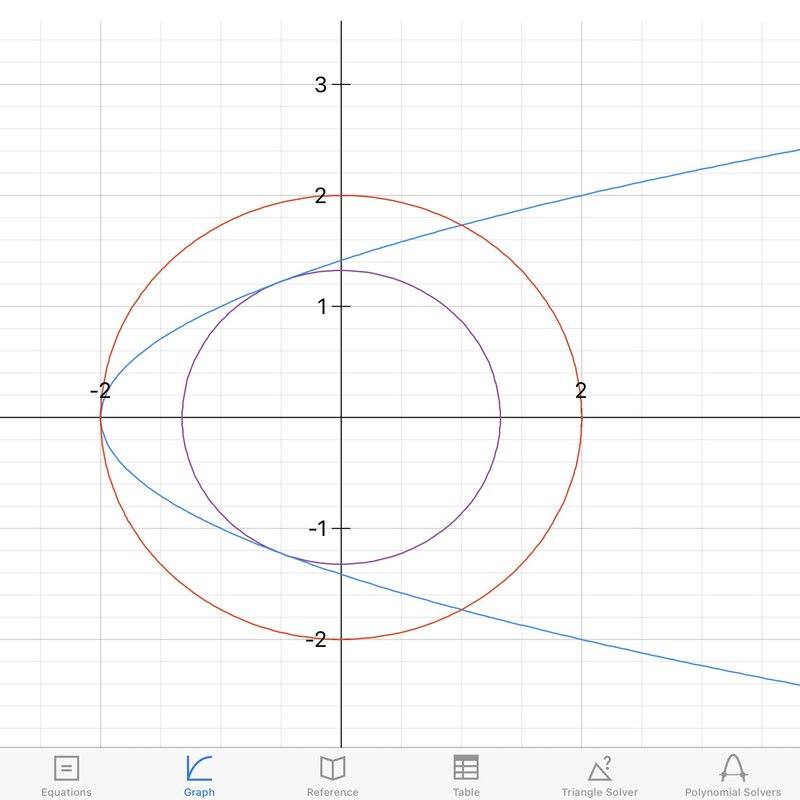Screen dimensions: 800x800
Task: Select the Graph tab icon
Action: coord(199,768)
